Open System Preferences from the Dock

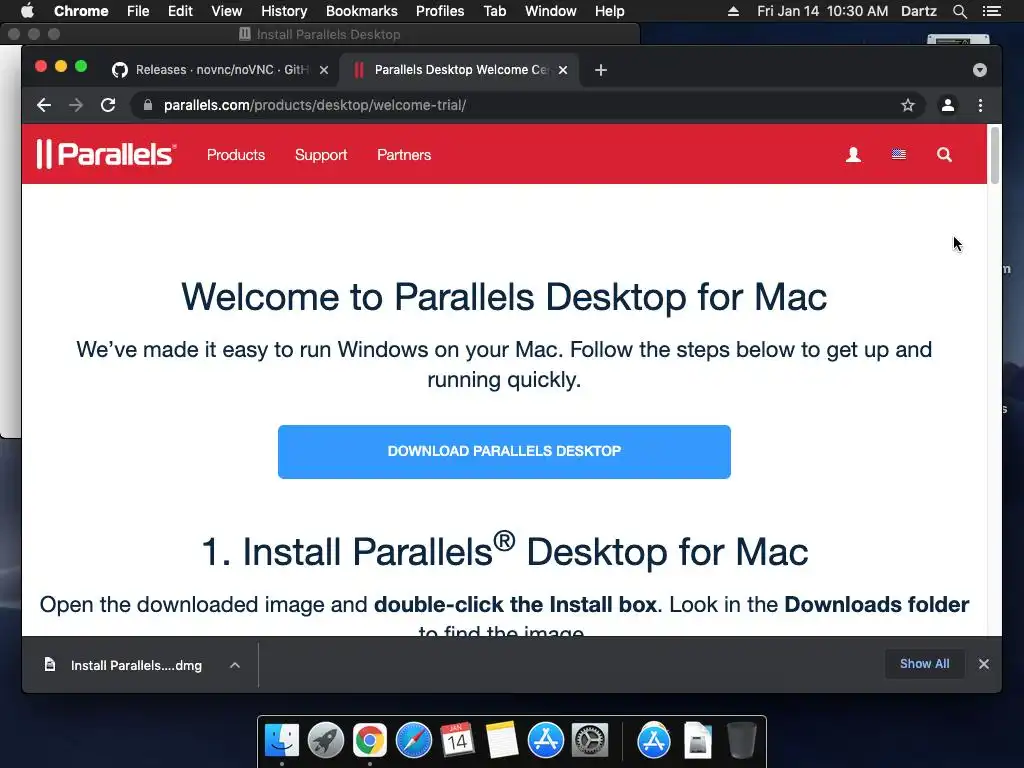(x=590, y=741)
